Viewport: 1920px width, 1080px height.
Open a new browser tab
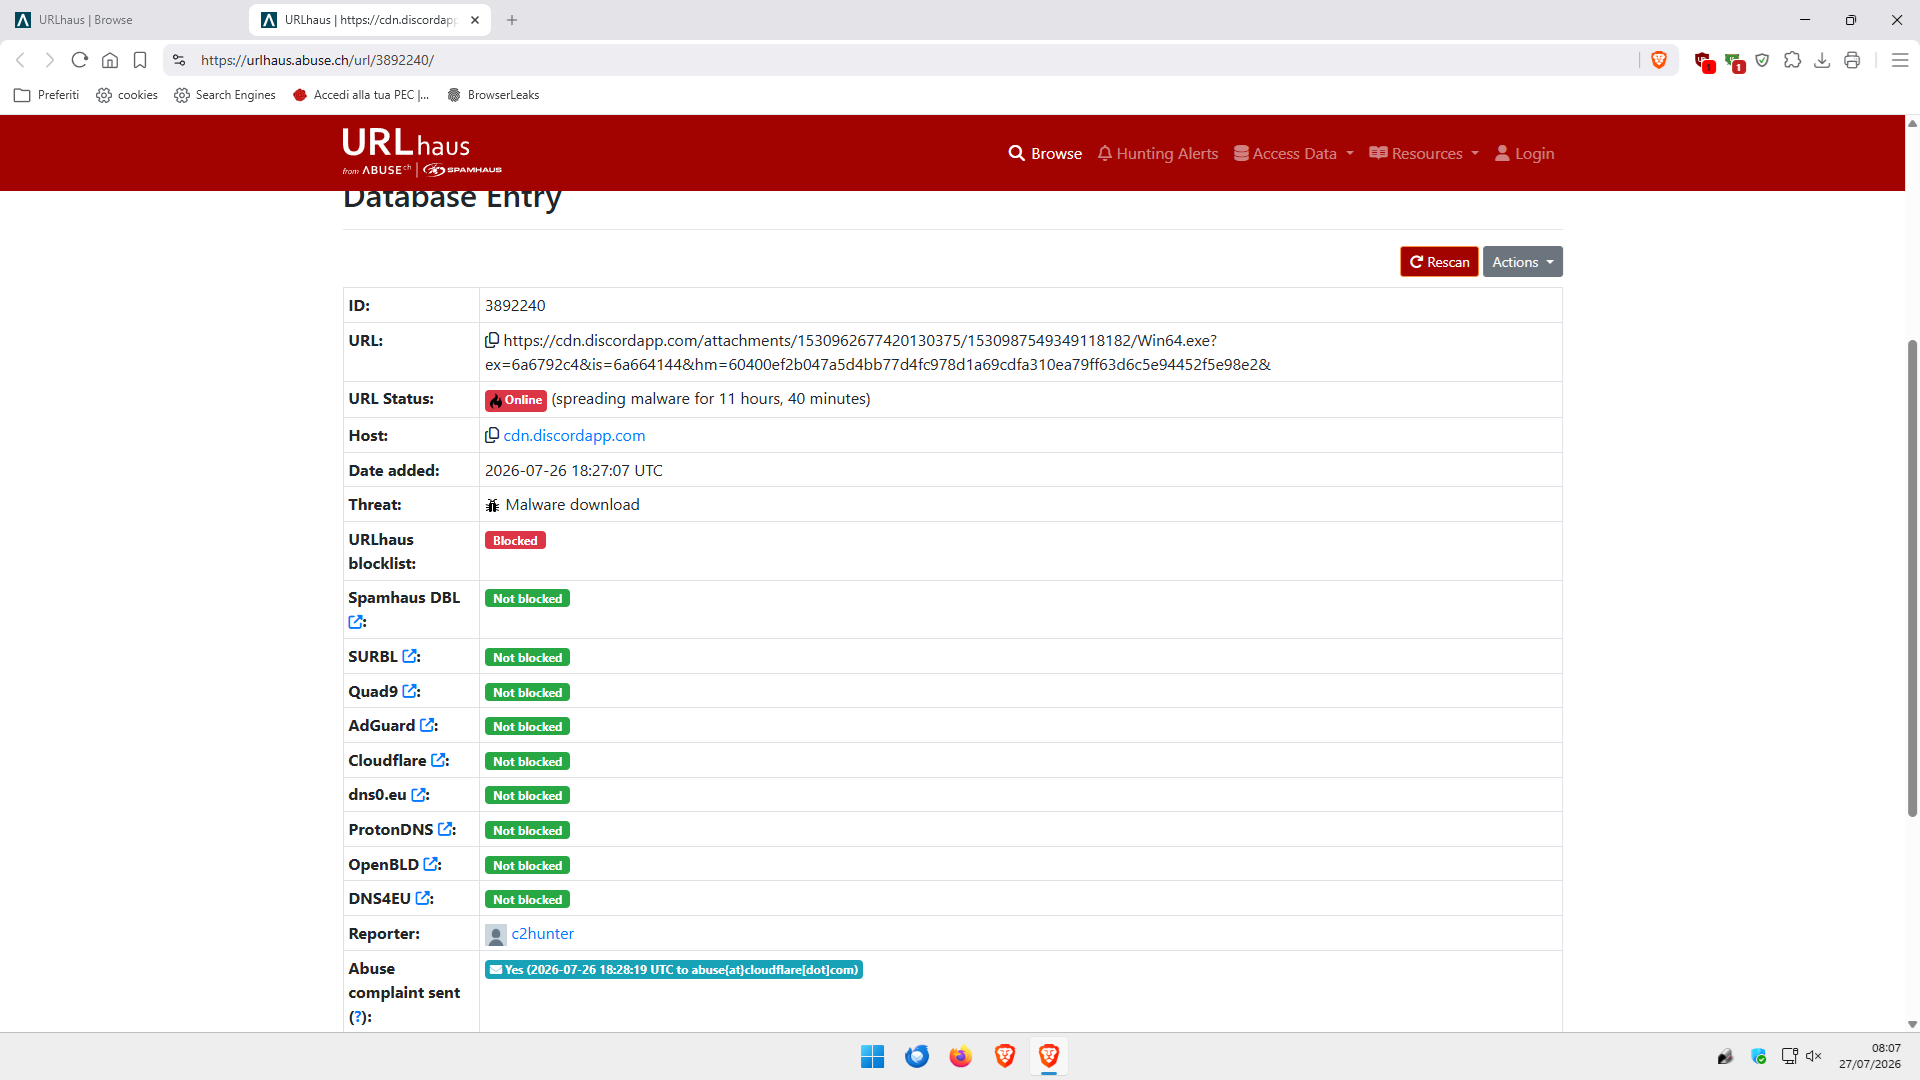point(512,20)
